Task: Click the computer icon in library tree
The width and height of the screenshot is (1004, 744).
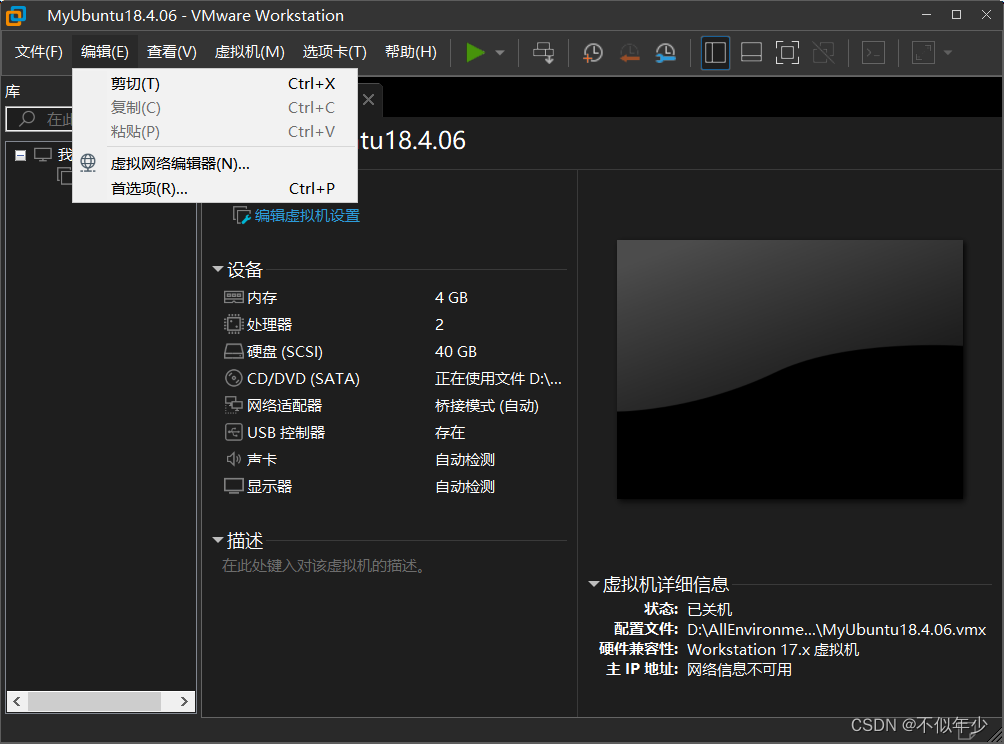Action: point(43,154)
